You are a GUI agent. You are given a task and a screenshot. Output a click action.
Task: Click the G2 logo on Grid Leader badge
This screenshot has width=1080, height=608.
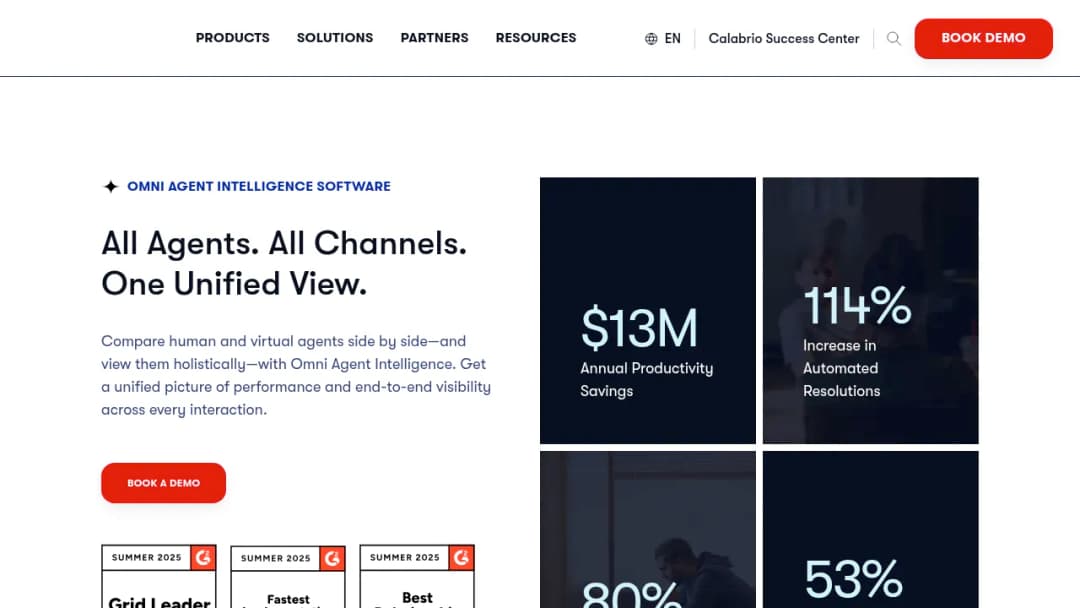[203, 557]
